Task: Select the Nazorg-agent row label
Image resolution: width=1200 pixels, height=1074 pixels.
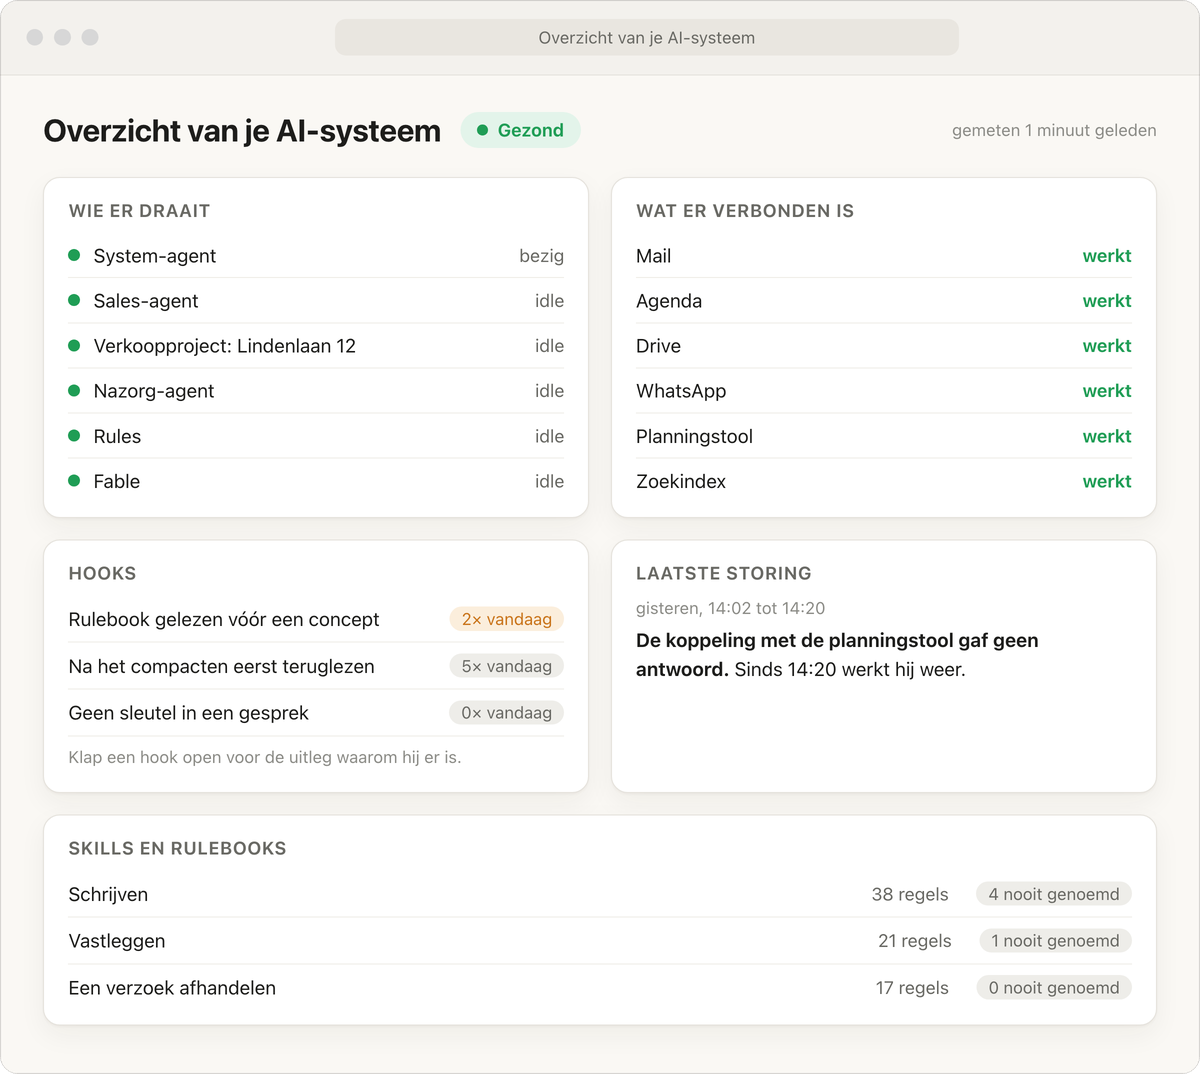Action: [154, 391]
